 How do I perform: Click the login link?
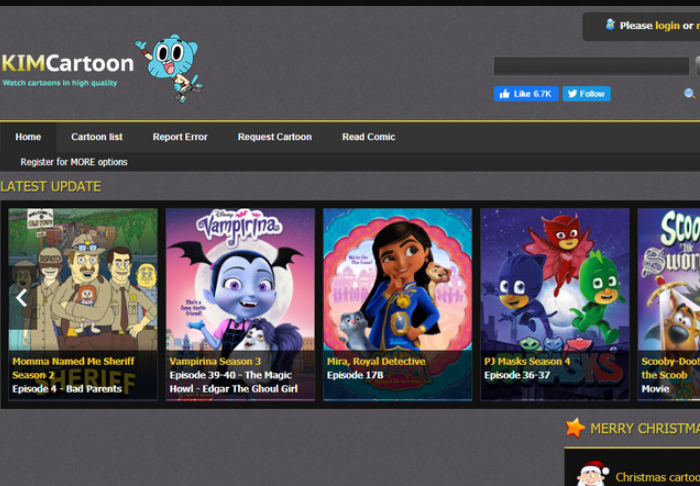pos(667,26)
